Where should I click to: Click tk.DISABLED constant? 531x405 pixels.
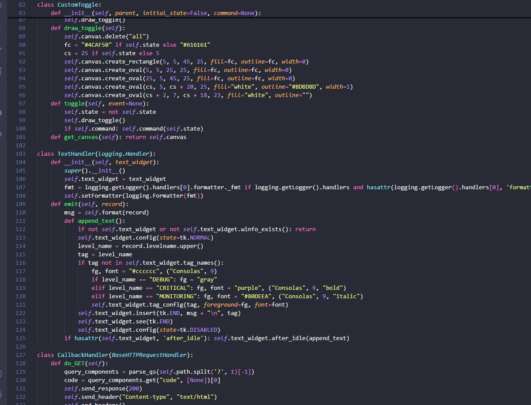[x=200, y=330]
